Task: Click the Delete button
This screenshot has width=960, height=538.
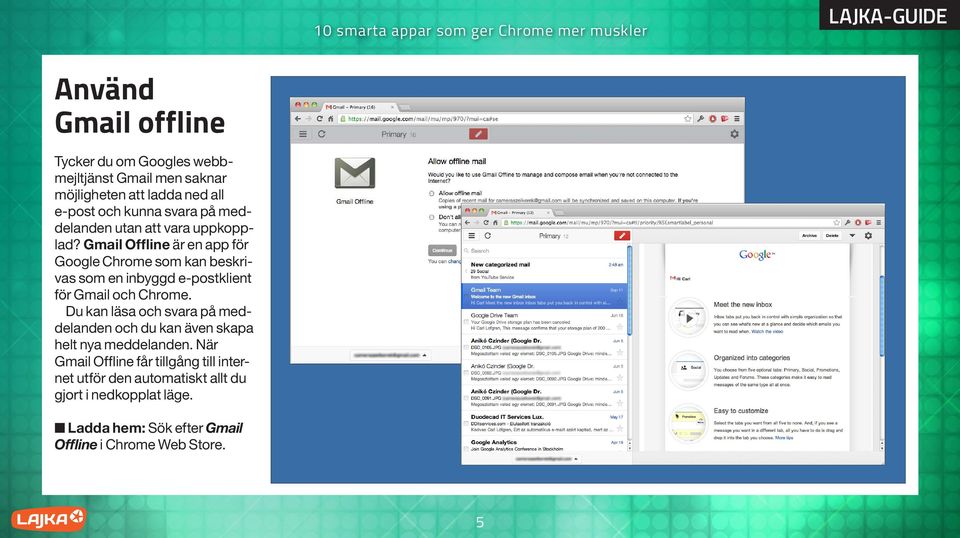Action: point(832,236)
